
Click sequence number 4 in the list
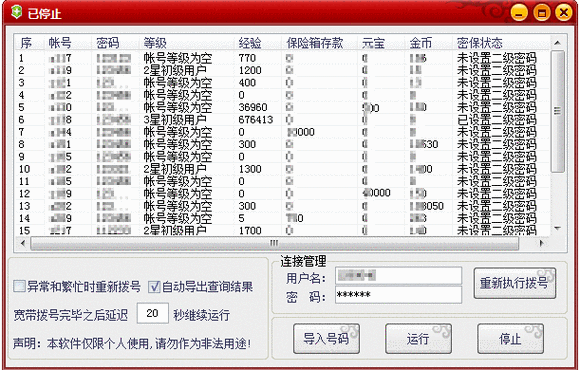[21, 95]
